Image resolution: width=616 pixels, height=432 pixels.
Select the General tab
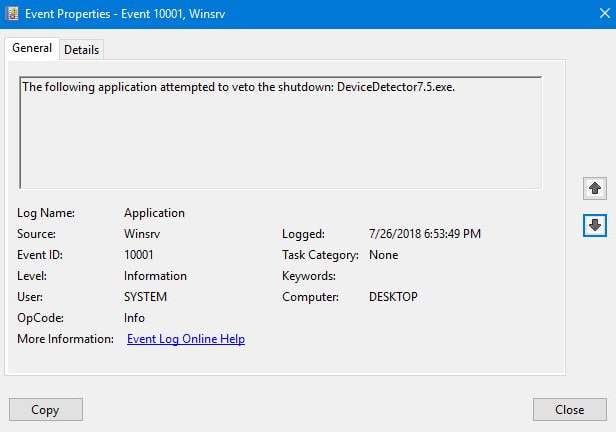point(32,48)
